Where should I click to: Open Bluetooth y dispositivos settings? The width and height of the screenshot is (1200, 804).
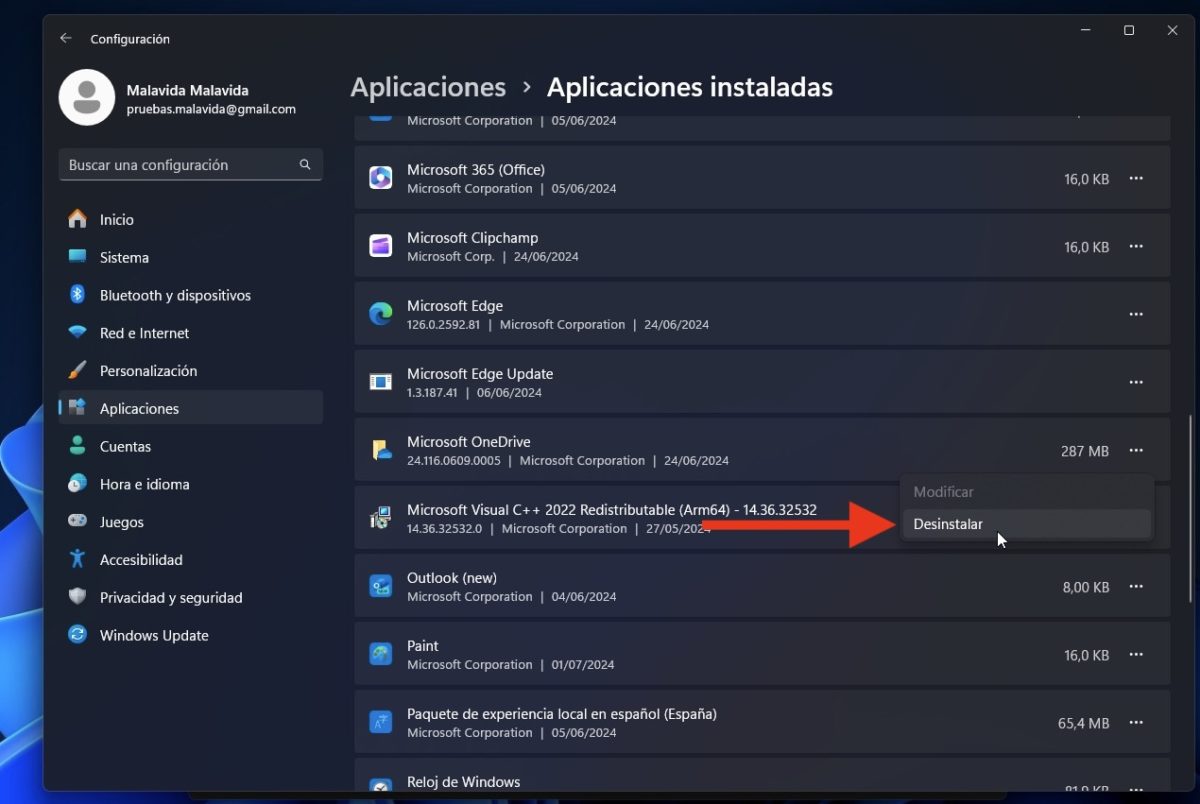pos(166,295)
